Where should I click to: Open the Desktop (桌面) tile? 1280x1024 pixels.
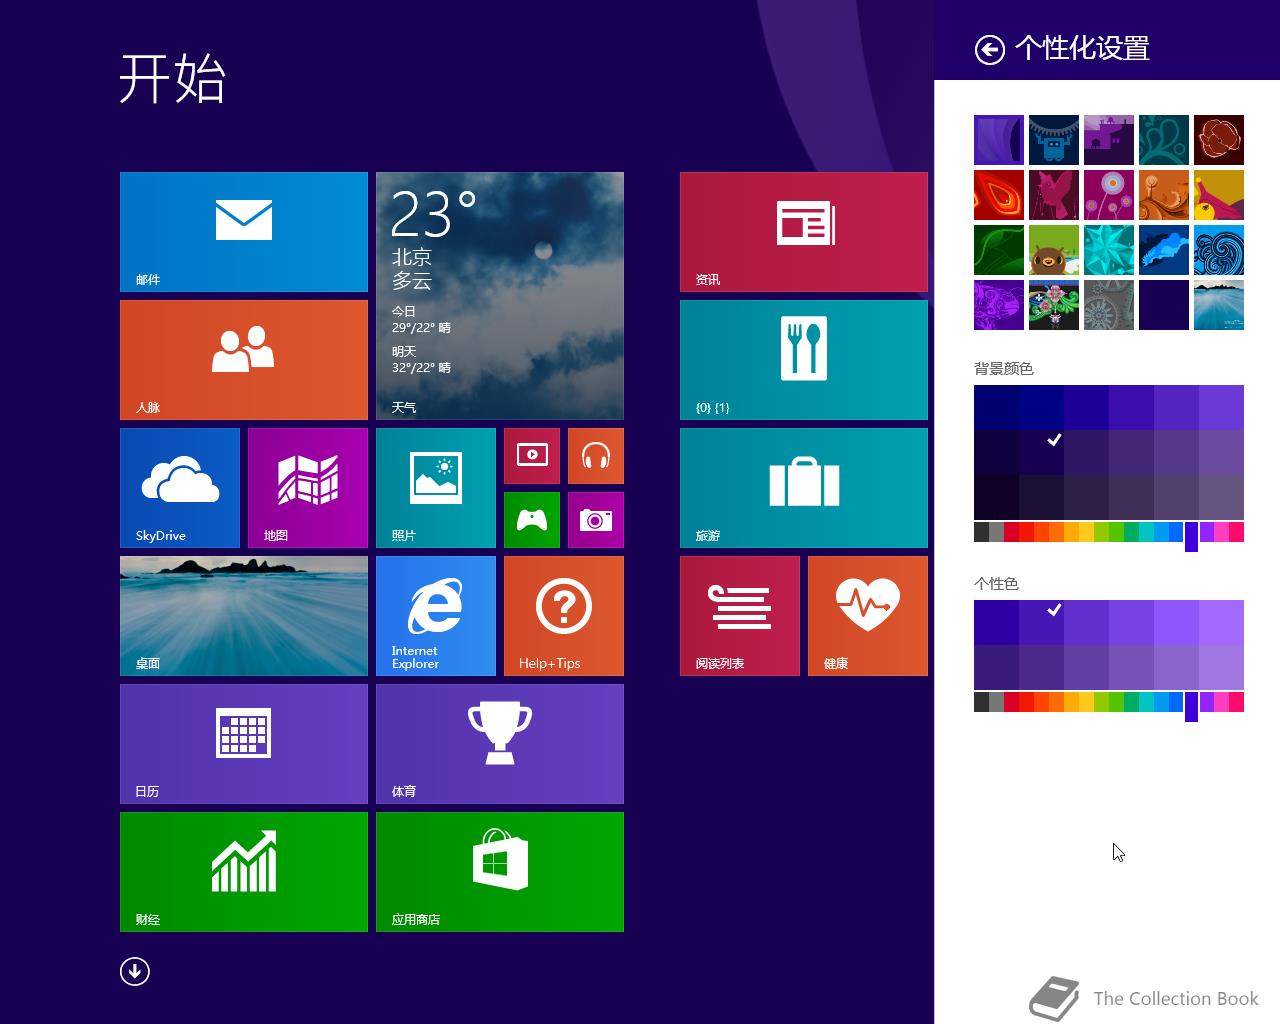tap(244, 616)
